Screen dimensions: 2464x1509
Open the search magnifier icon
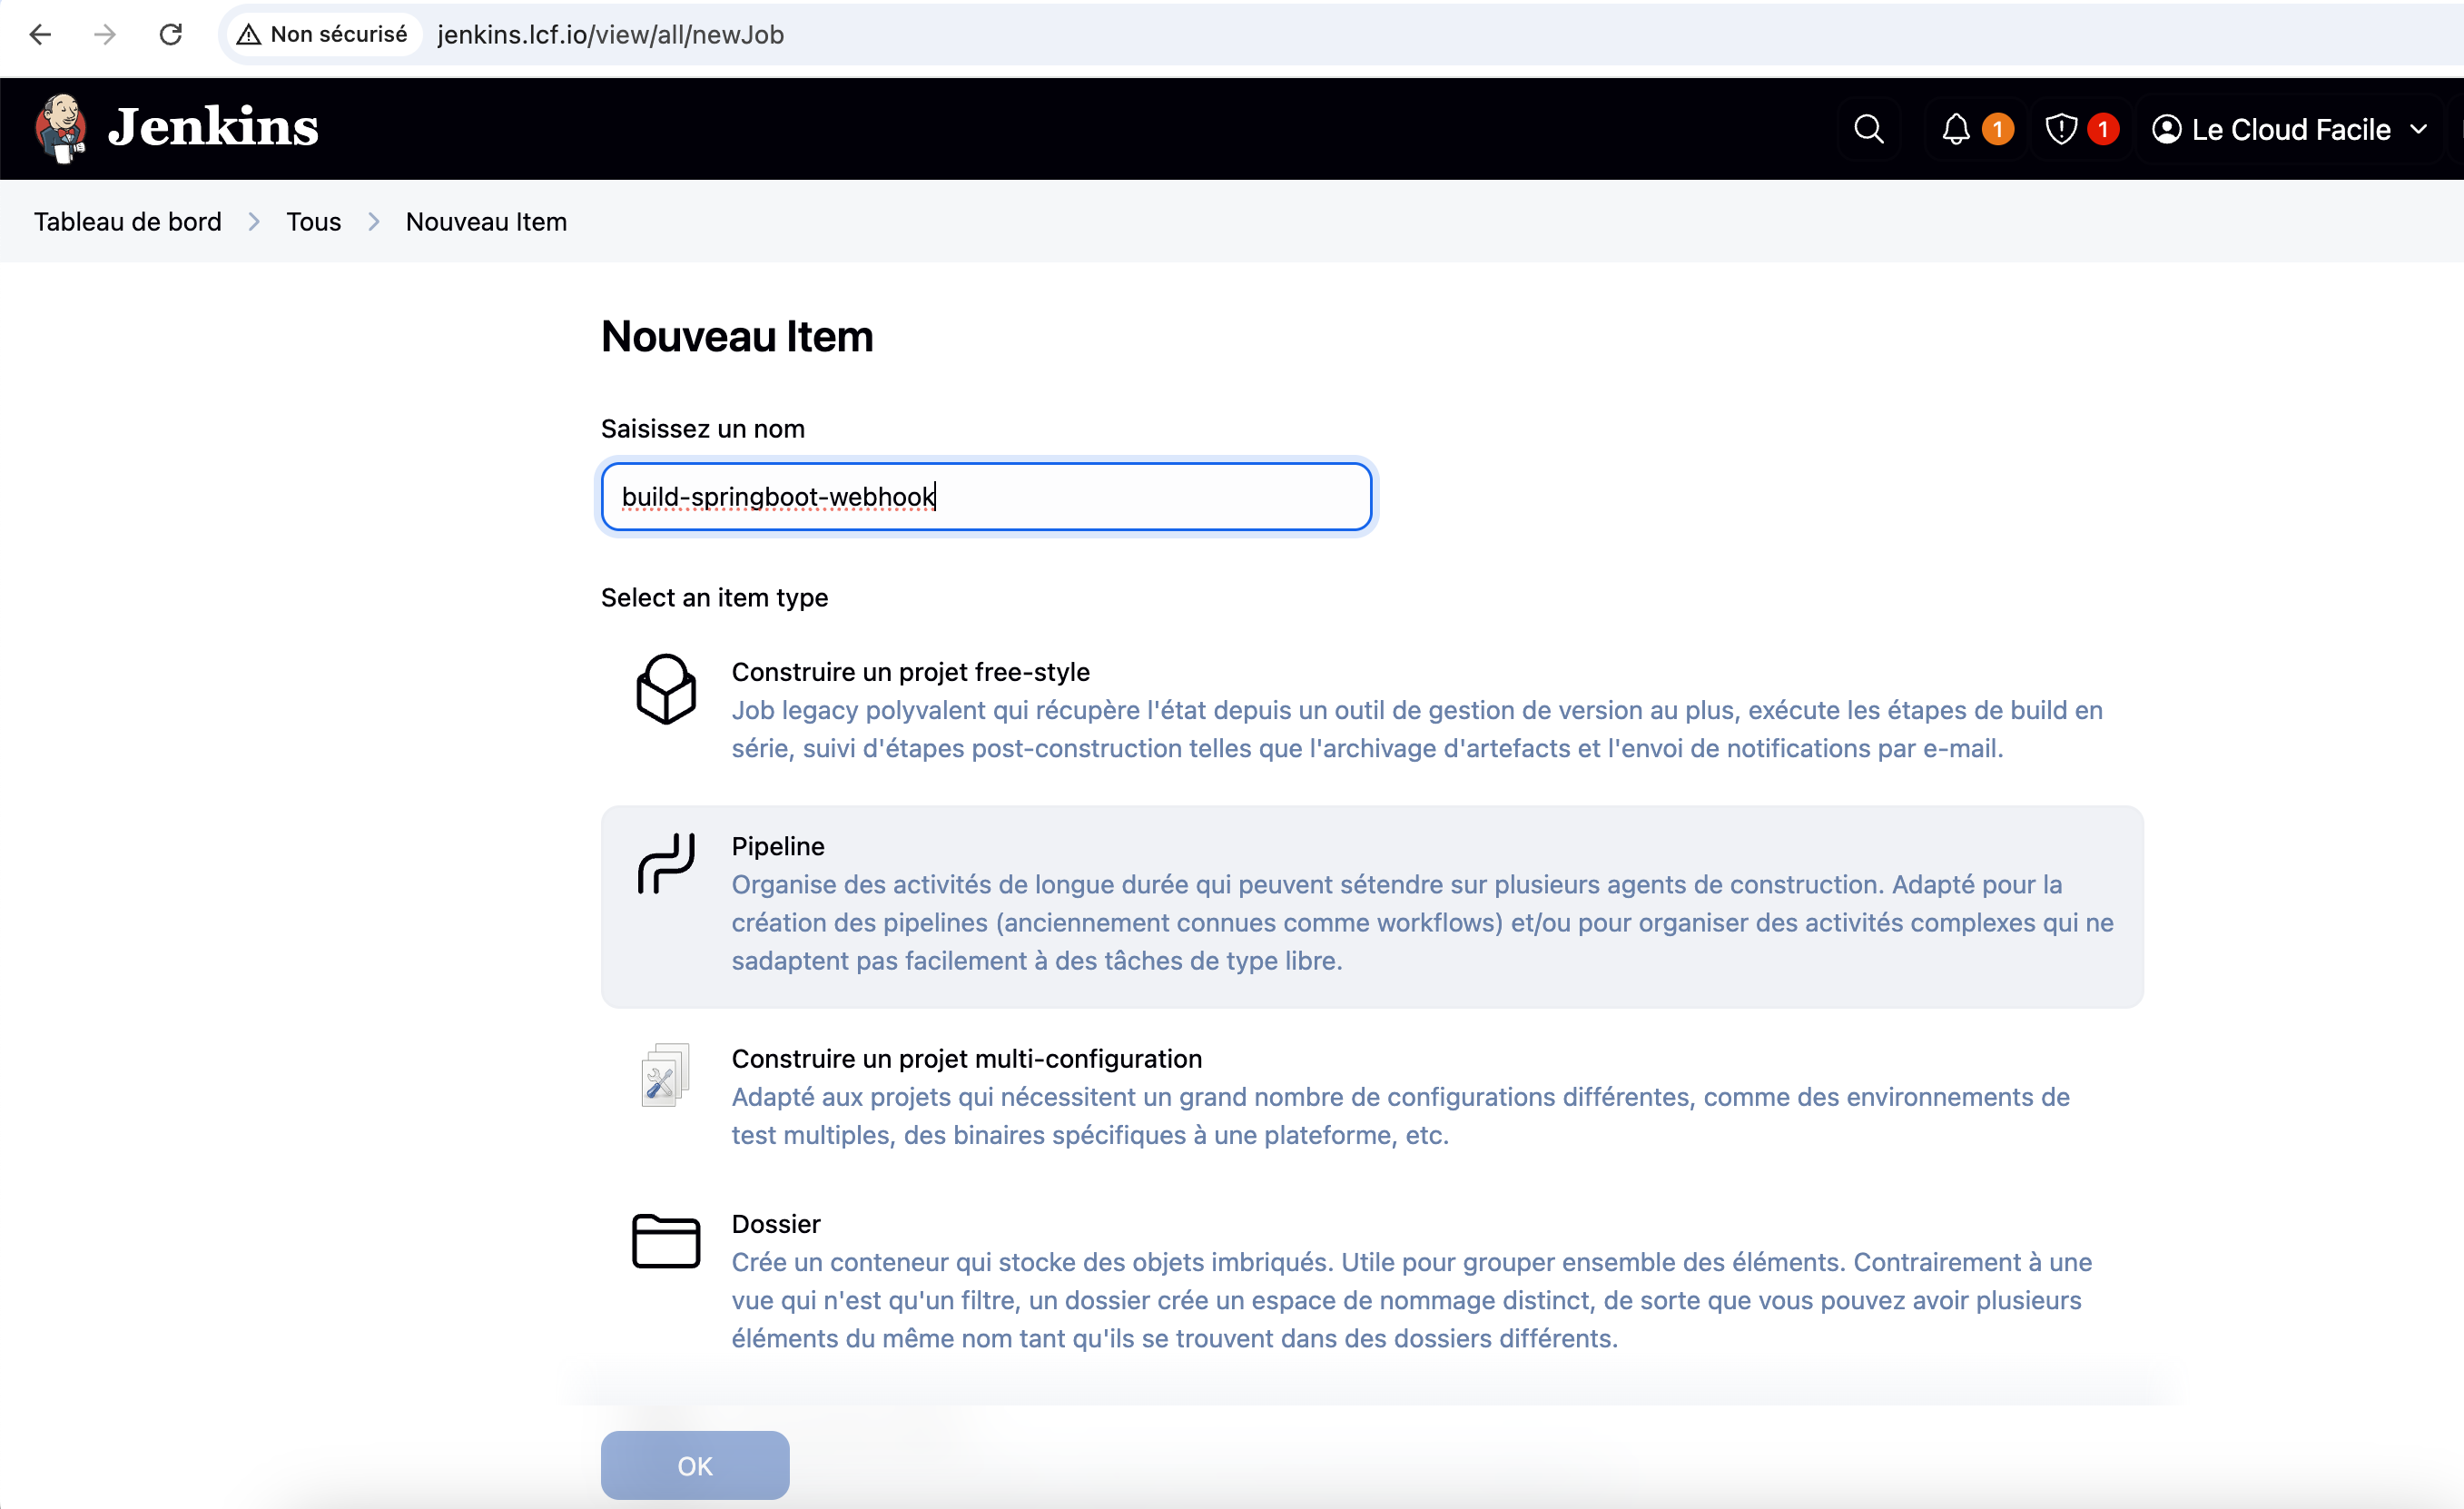click(x=1868, y=129)
